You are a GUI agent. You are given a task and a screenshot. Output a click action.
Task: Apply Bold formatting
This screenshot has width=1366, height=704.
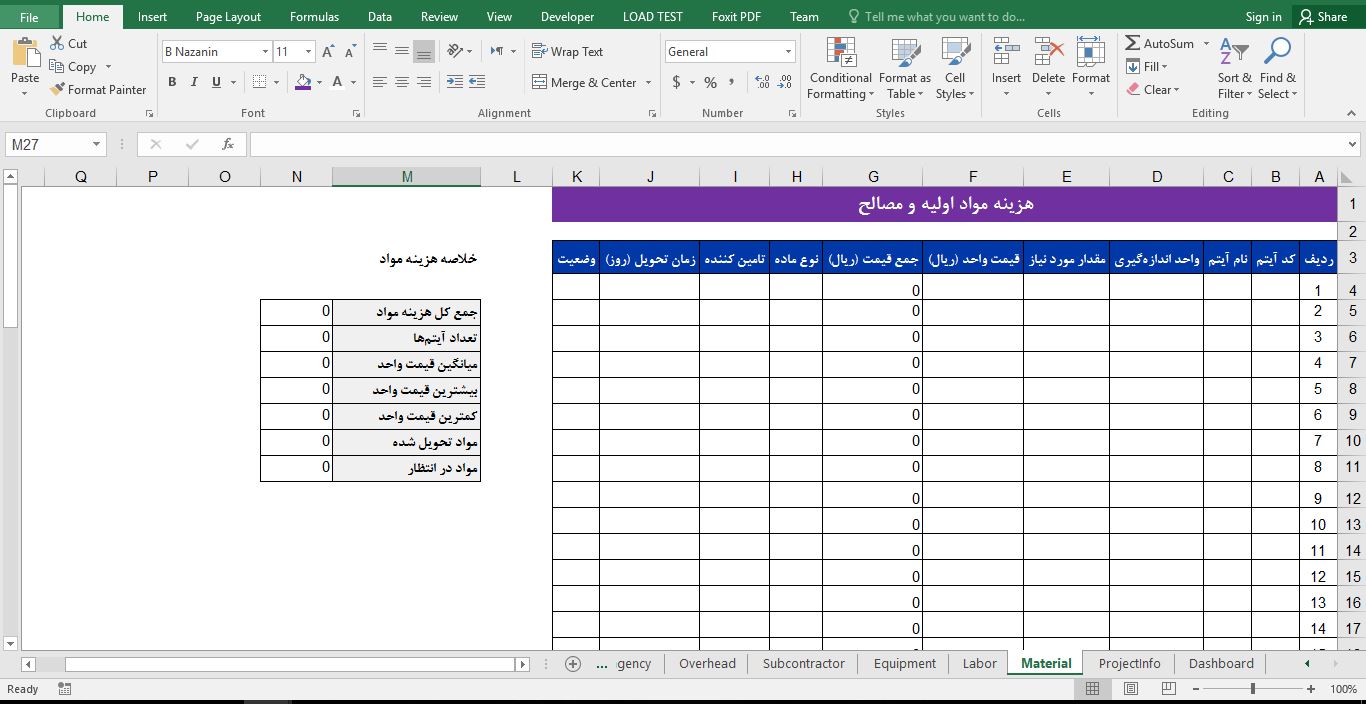(x=170, y=82)
